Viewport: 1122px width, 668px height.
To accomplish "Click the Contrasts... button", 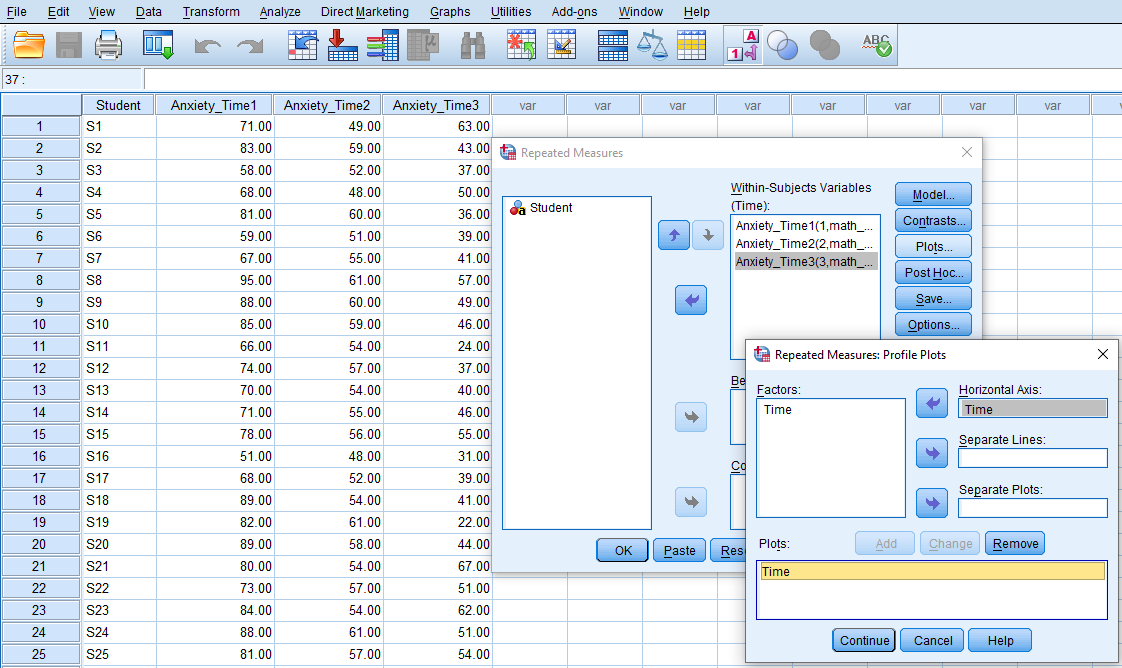I will pyautogui.click(x=933, y=221).
